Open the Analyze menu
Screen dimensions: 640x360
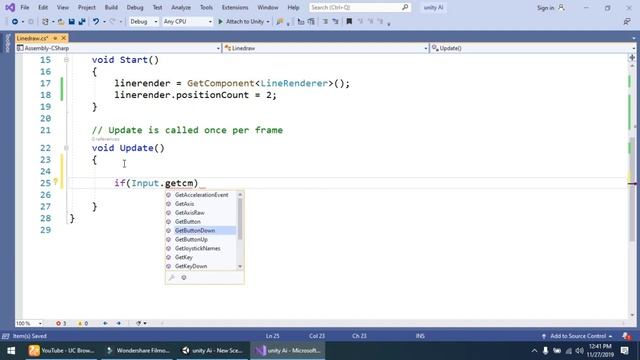tap(181, 7)
